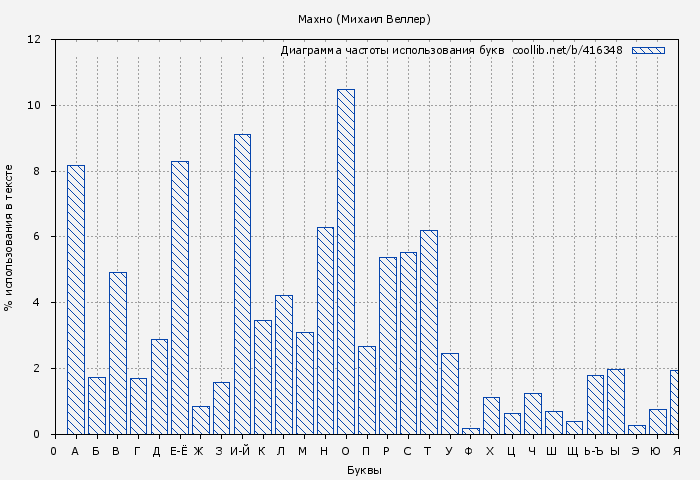Click the x-axis tick label "Ь-Ъ"
This screenshot has width=700, height=480.
click(595, 452)
